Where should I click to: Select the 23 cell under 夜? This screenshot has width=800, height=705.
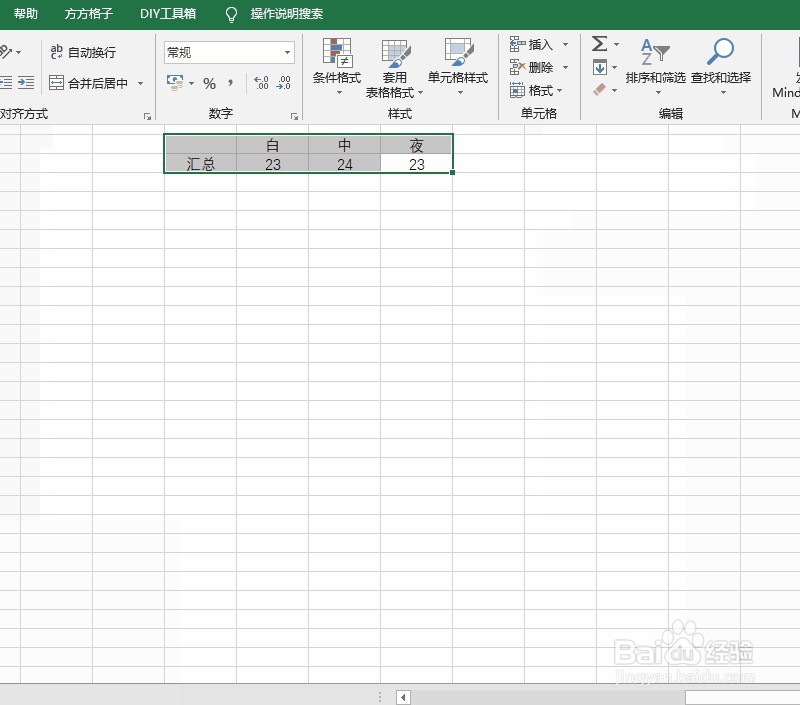(416, 164)
